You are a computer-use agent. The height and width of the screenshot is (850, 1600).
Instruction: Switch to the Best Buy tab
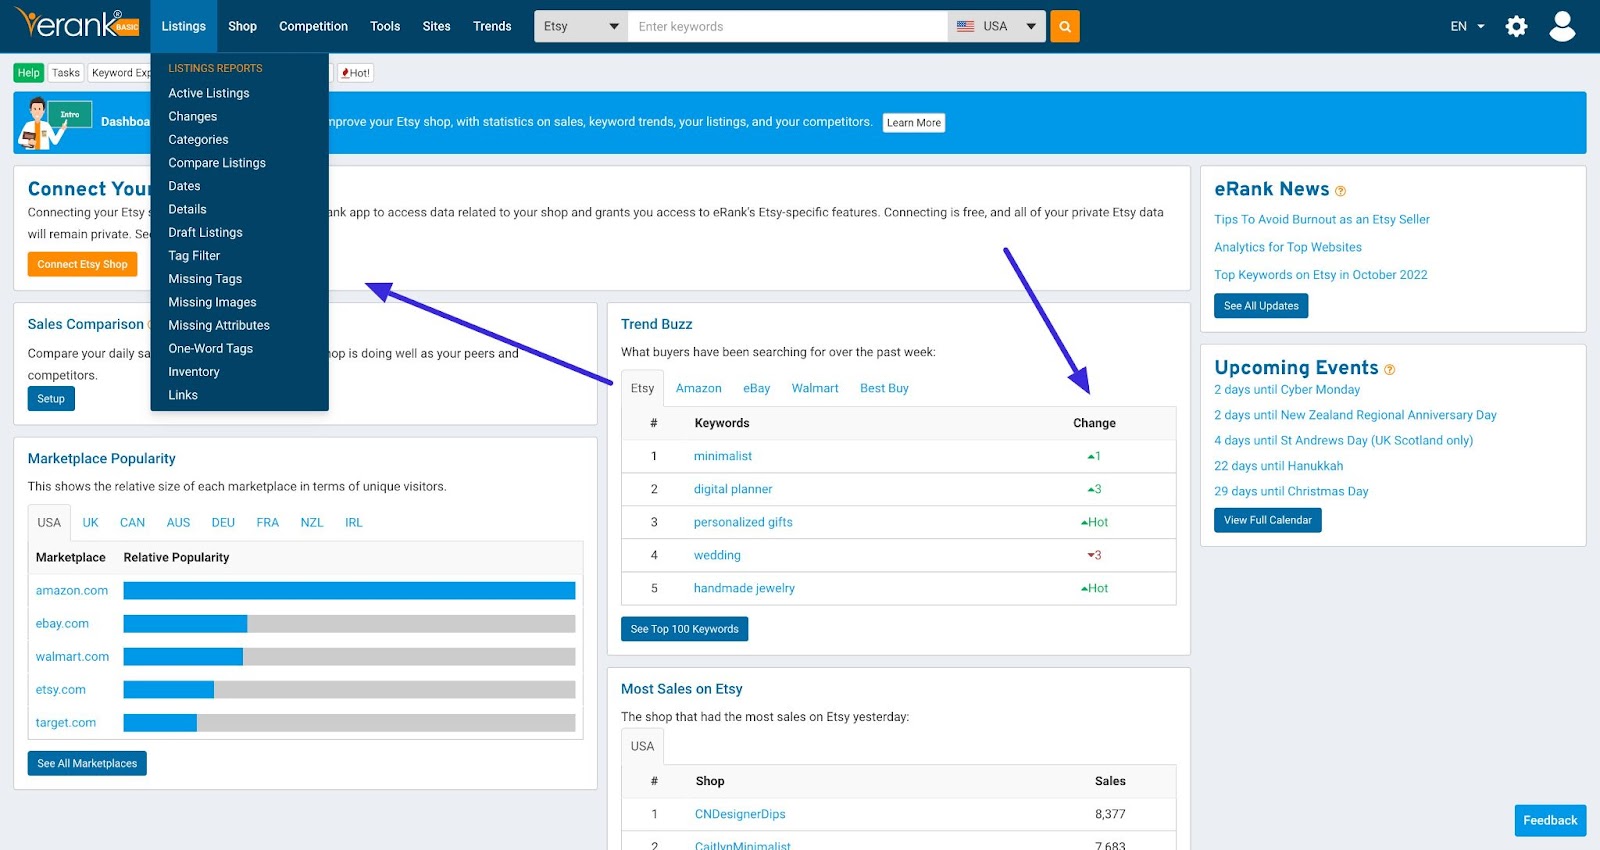884,388
